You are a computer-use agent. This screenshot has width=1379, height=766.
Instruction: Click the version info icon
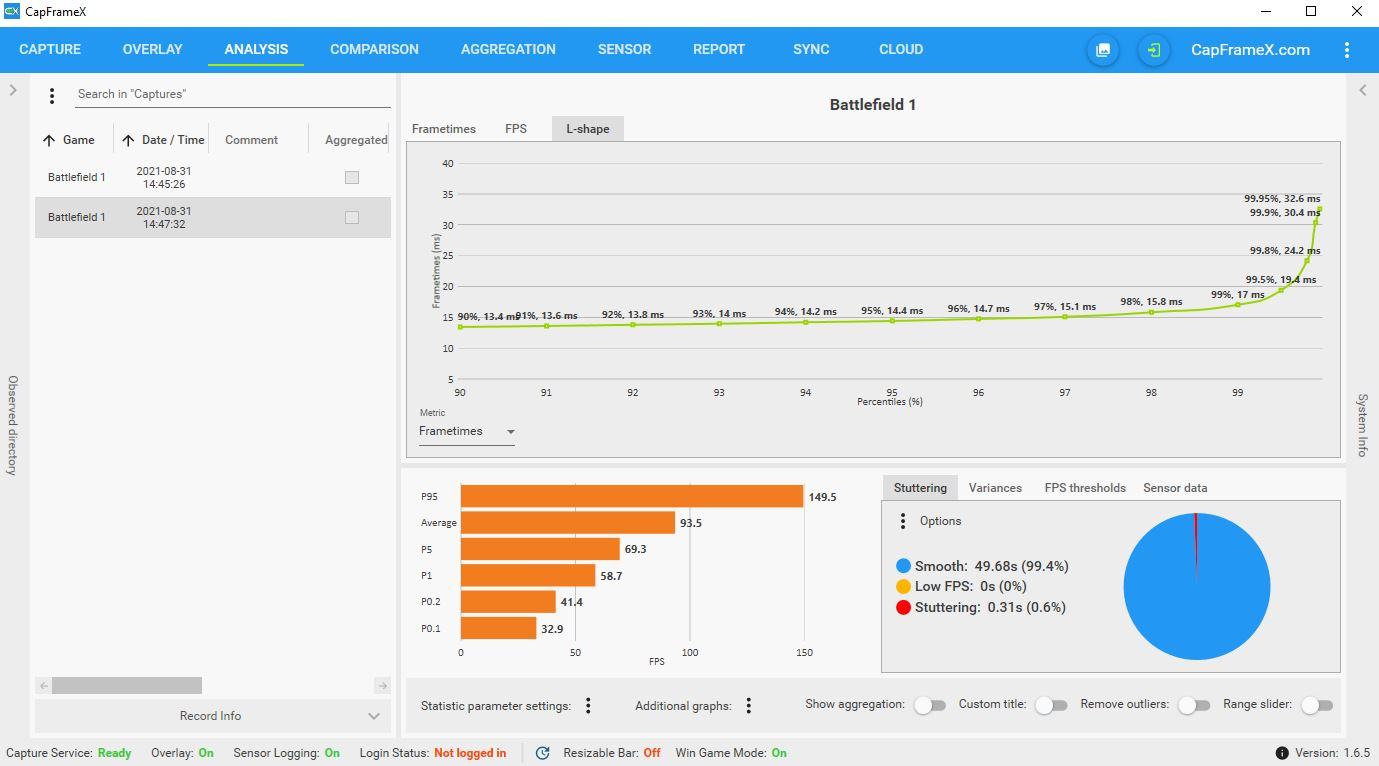1282,753
